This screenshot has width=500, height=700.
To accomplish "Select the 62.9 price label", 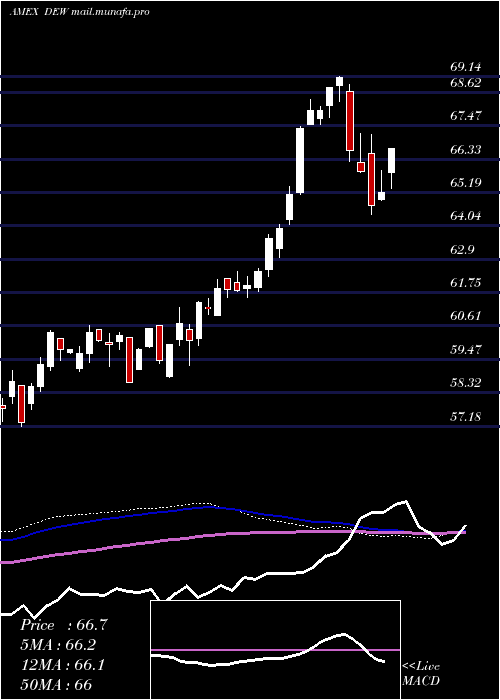I will [x=462, y=249].
